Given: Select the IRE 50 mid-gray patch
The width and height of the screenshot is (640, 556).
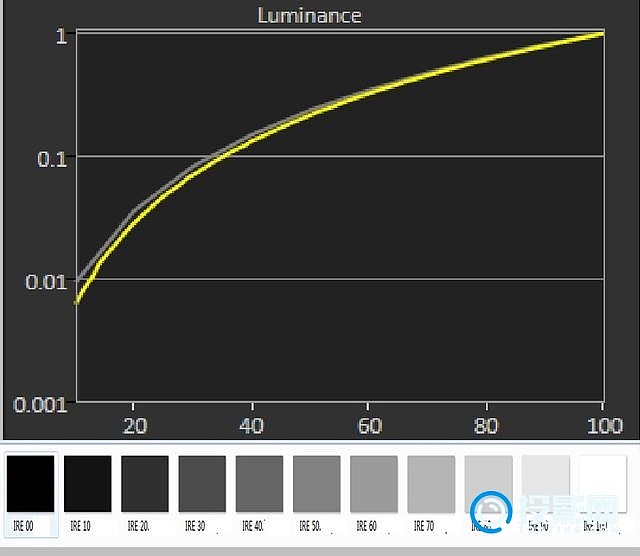Looking at the screenshot, I should pyautogui.click(x=317, y=485).
